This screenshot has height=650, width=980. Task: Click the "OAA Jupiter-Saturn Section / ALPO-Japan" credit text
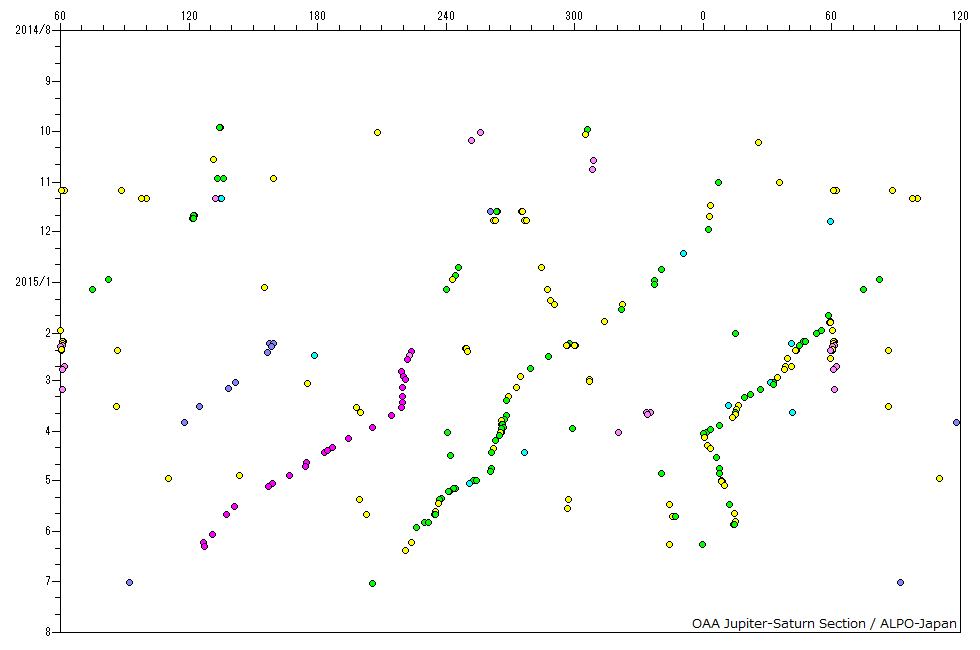(x=824, y=623)
